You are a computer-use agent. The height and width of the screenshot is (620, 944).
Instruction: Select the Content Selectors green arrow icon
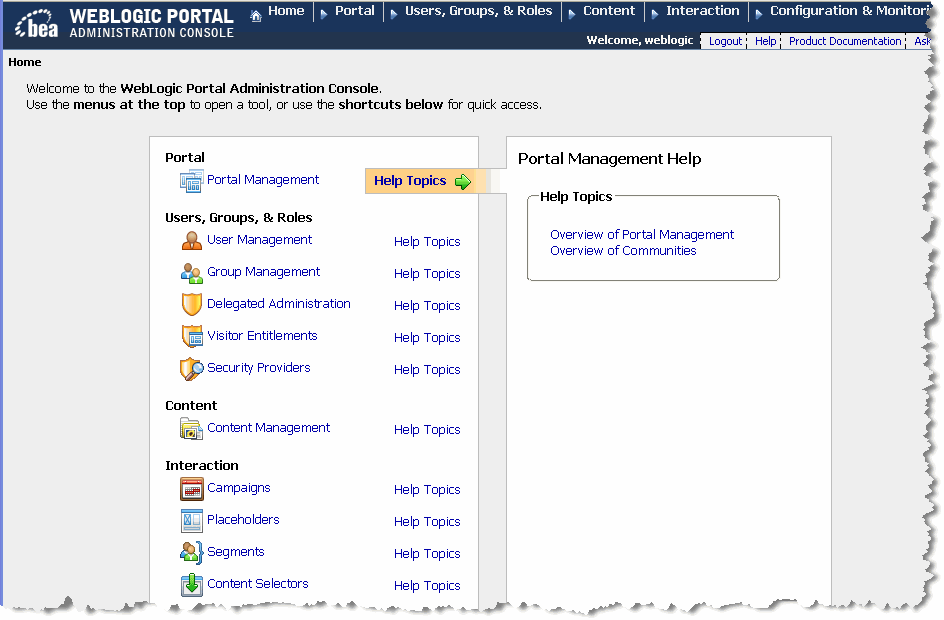[x=191, y=585]
